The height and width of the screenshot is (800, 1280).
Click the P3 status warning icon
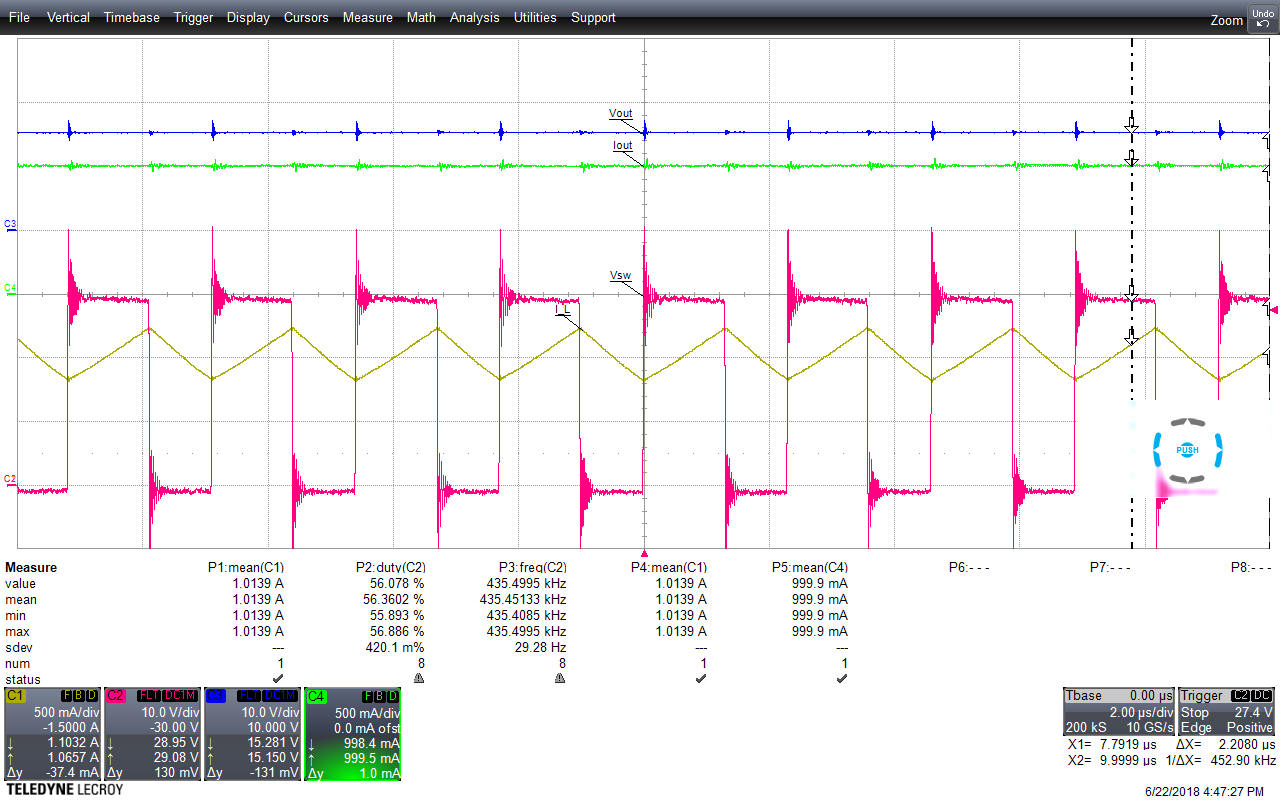pos(560,678)
